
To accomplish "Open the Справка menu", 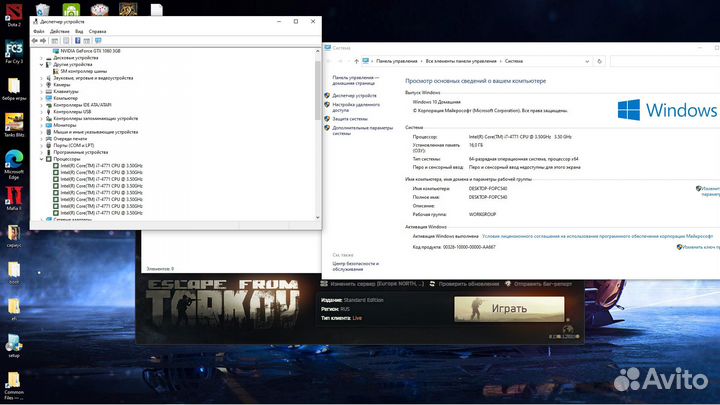I will tap(97, 32).
